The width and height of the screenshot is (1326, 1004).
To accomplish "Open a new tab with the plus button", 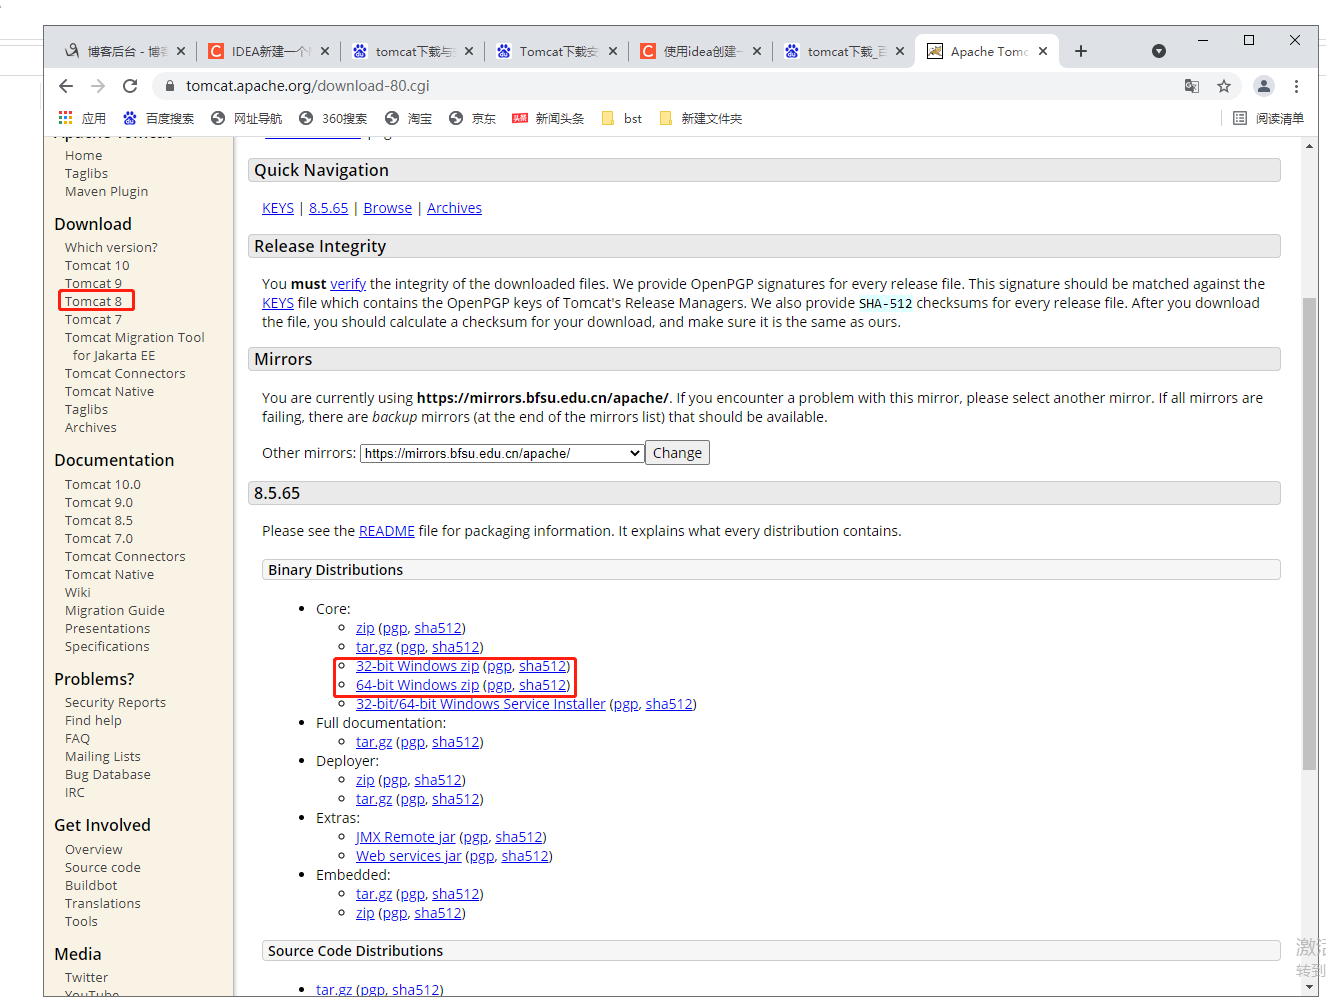I will [x=1081, y=51].
